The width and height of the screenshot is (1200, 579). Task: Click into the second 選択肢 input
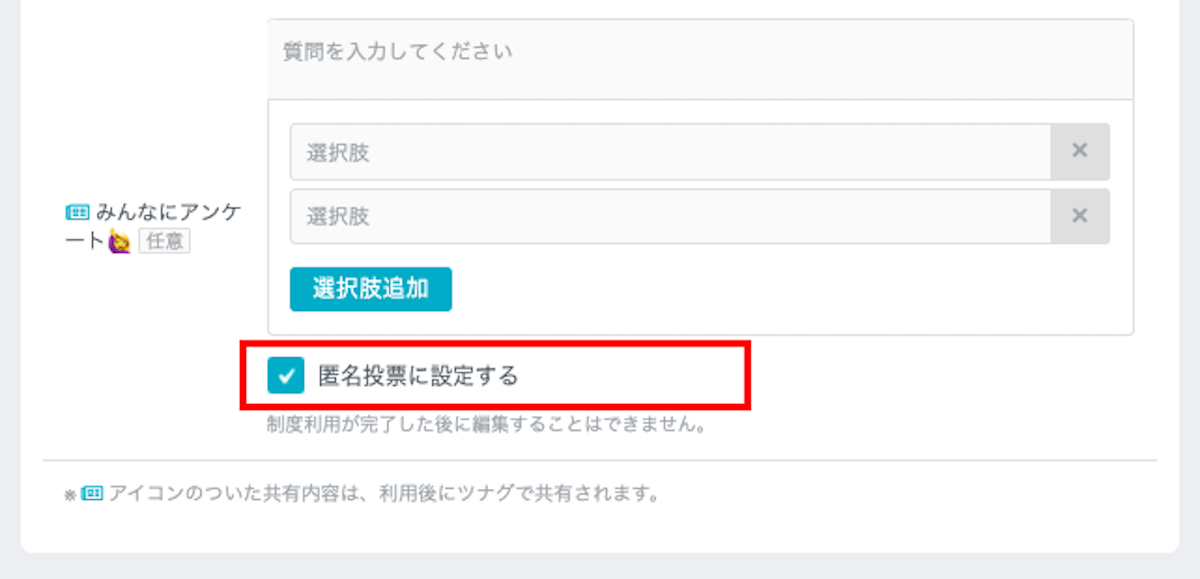coord(670,216)
